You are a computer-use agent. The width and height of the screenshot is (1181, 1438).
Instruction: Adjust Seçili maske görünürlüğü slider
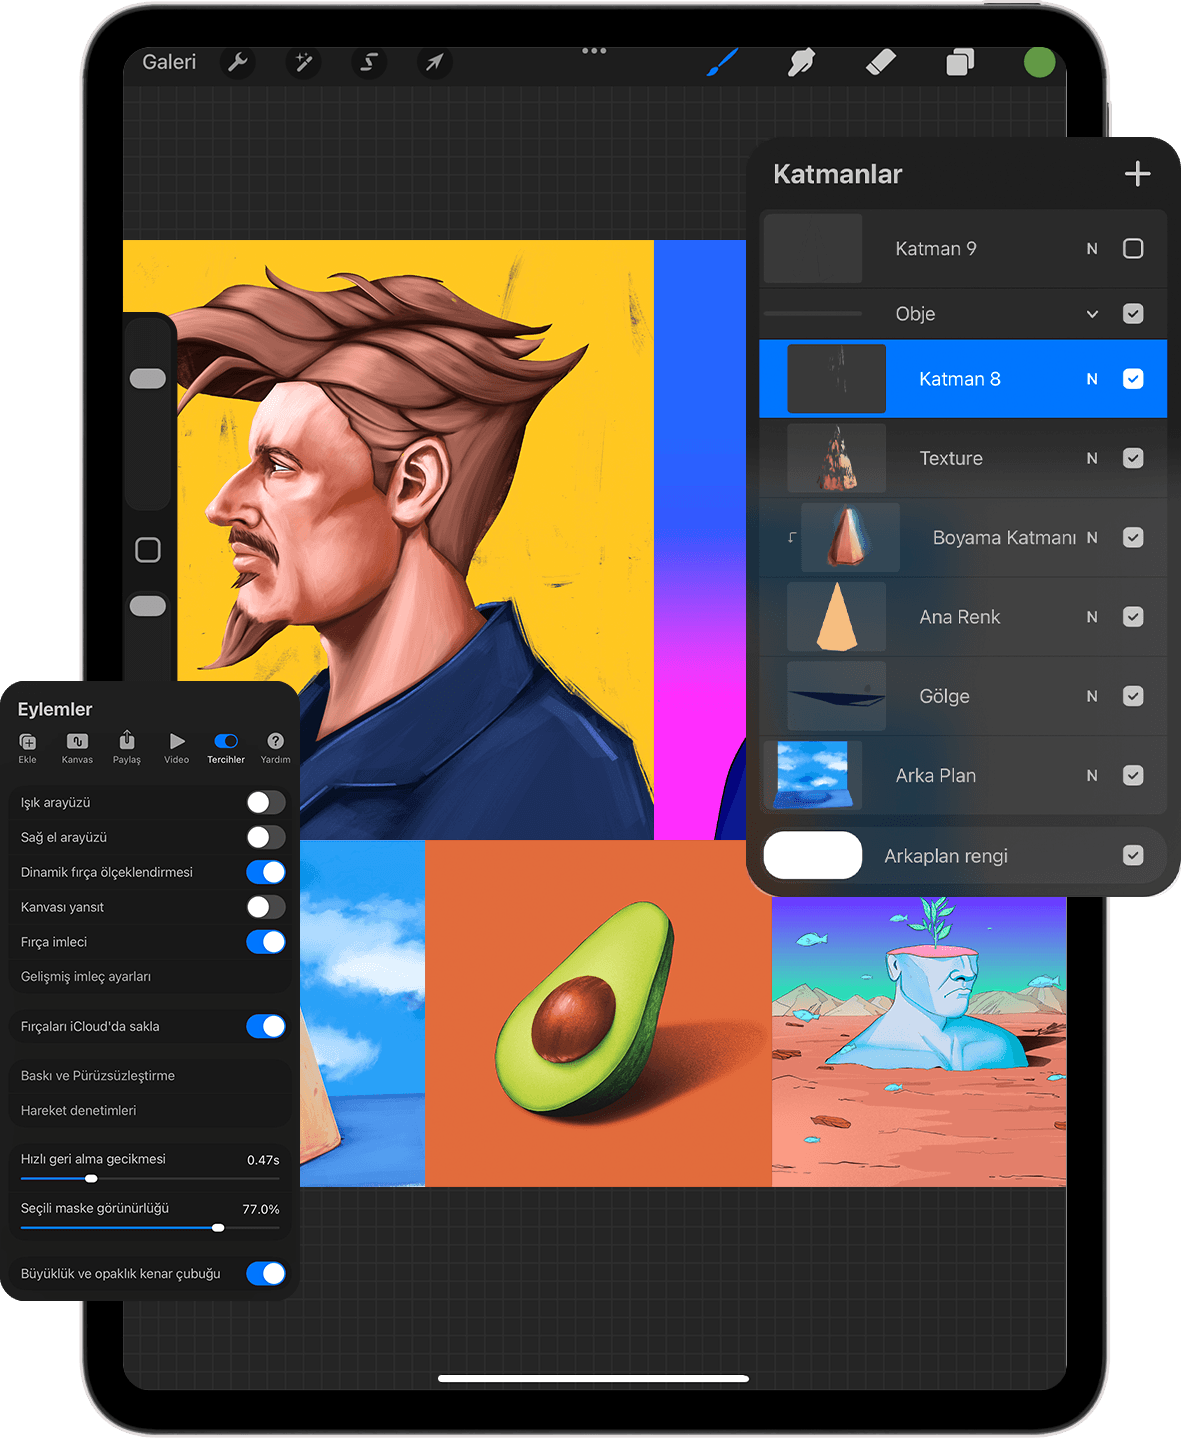[218, 1227]
